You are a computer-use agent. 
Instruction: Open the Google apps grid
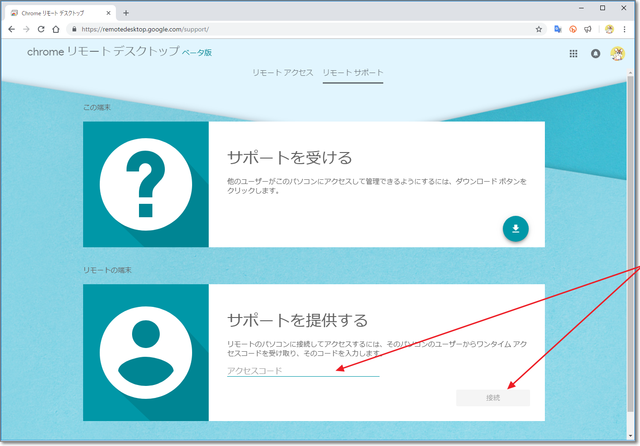point(573,53)
